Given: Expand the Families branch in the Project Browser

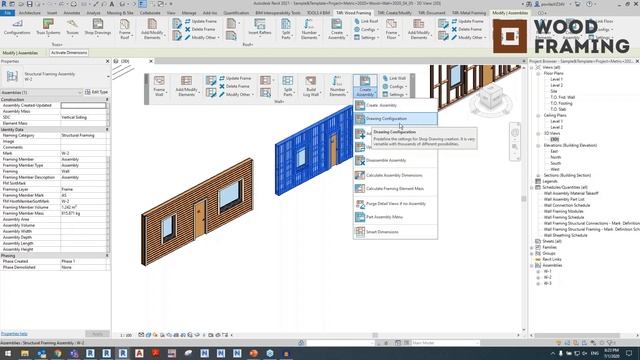Looking at the screenshot, I should (x=532, y=247).
